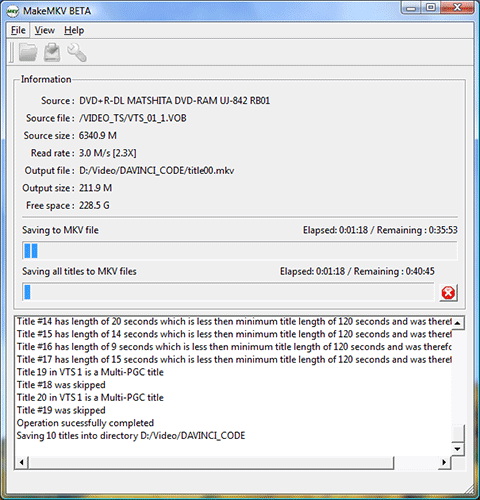Open the View menu

45,30
